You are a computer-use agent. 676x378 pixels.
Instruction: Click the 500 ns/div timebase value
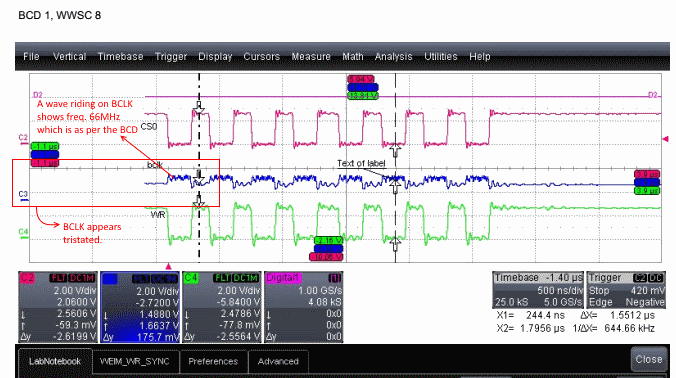[x=560, y=291]
